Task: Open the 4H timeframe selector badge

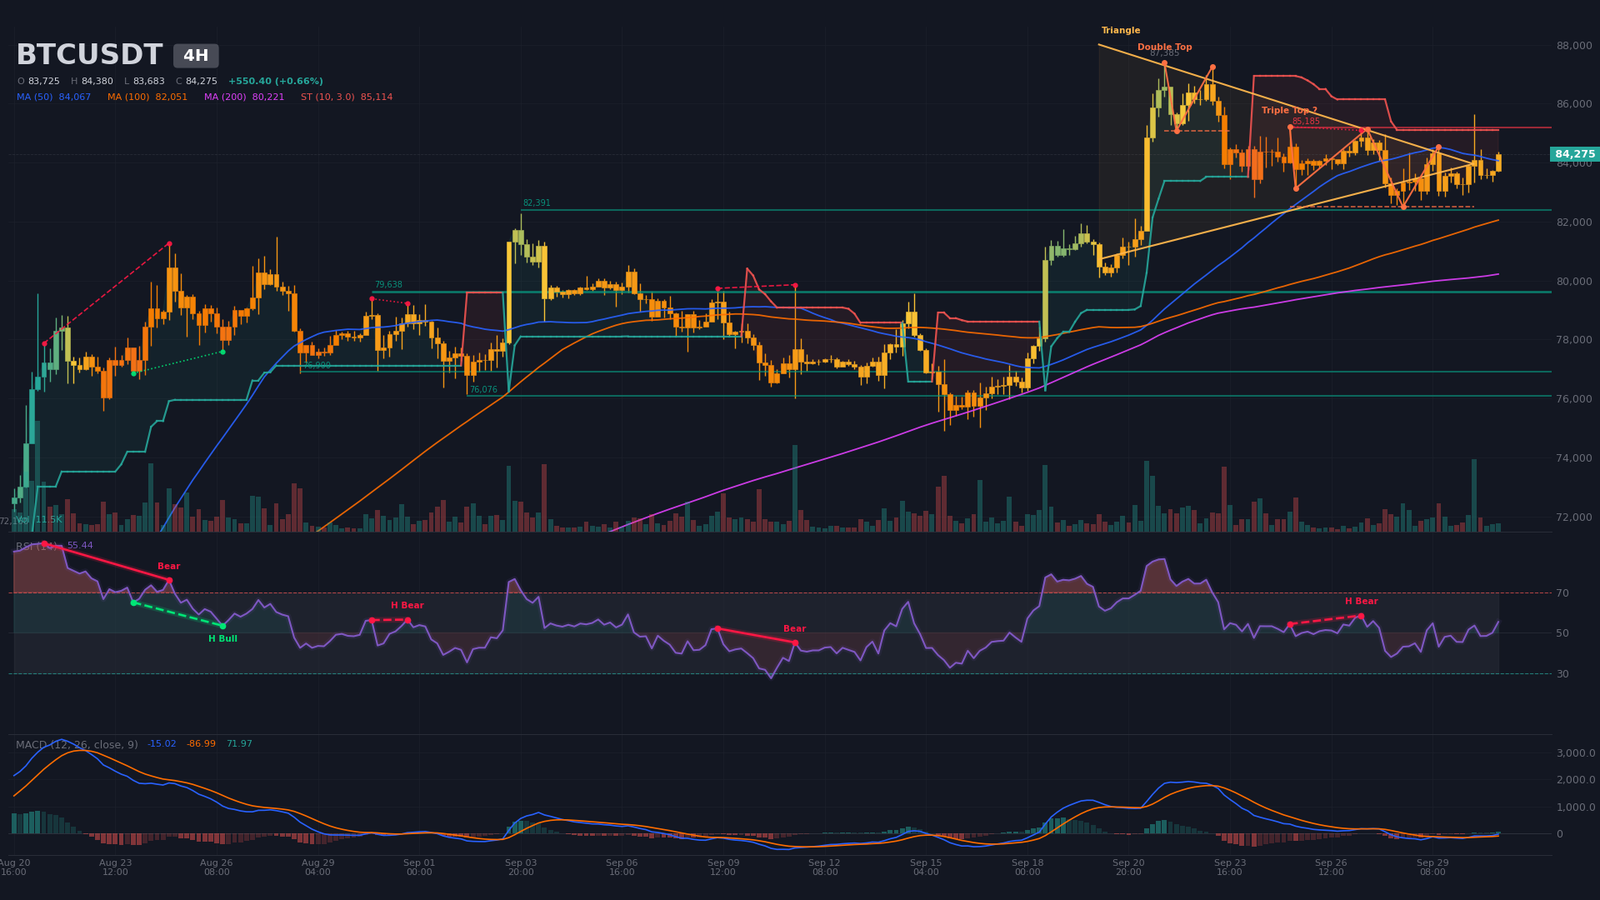Action: pyautogui.click(x=196, y=56)
